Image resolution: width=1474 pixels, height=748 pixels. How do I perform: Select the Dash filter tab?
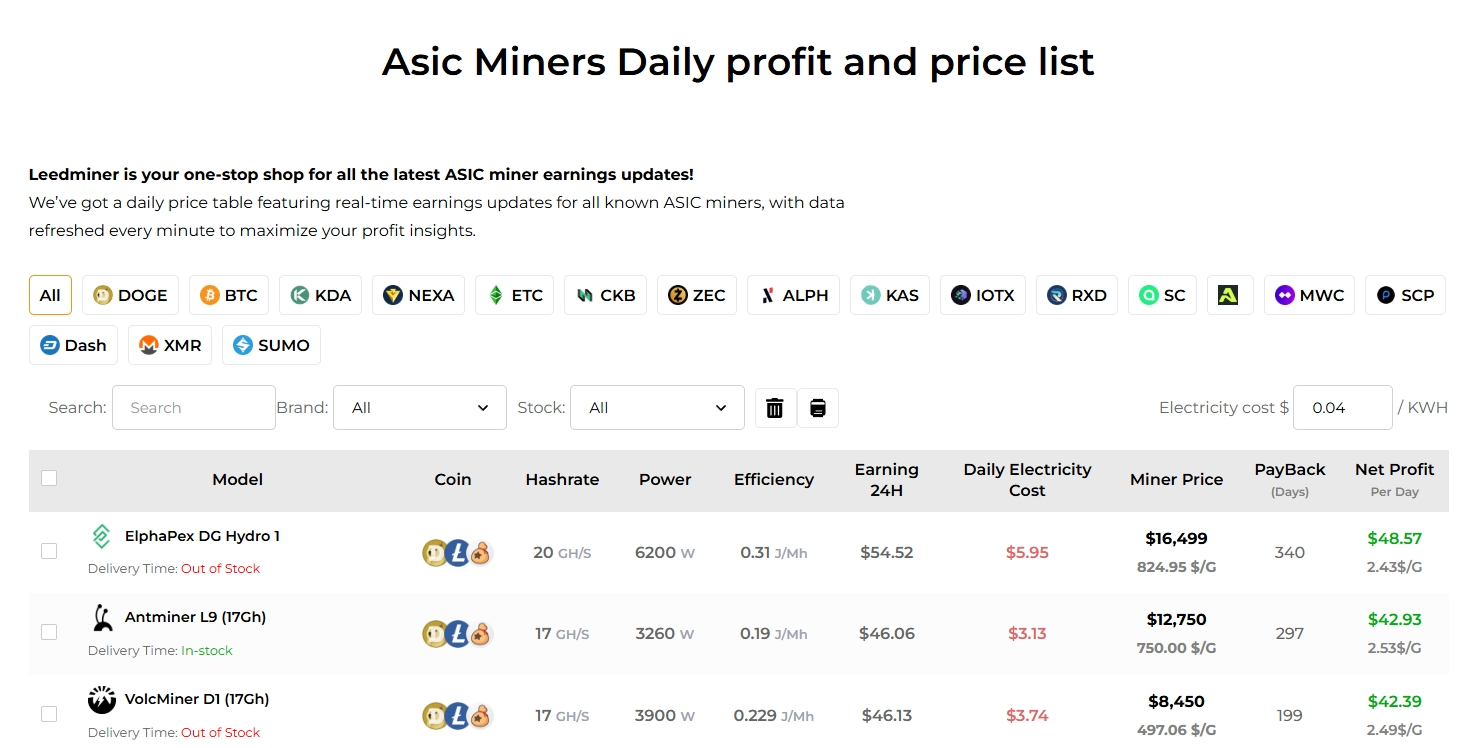pos(73,345)
